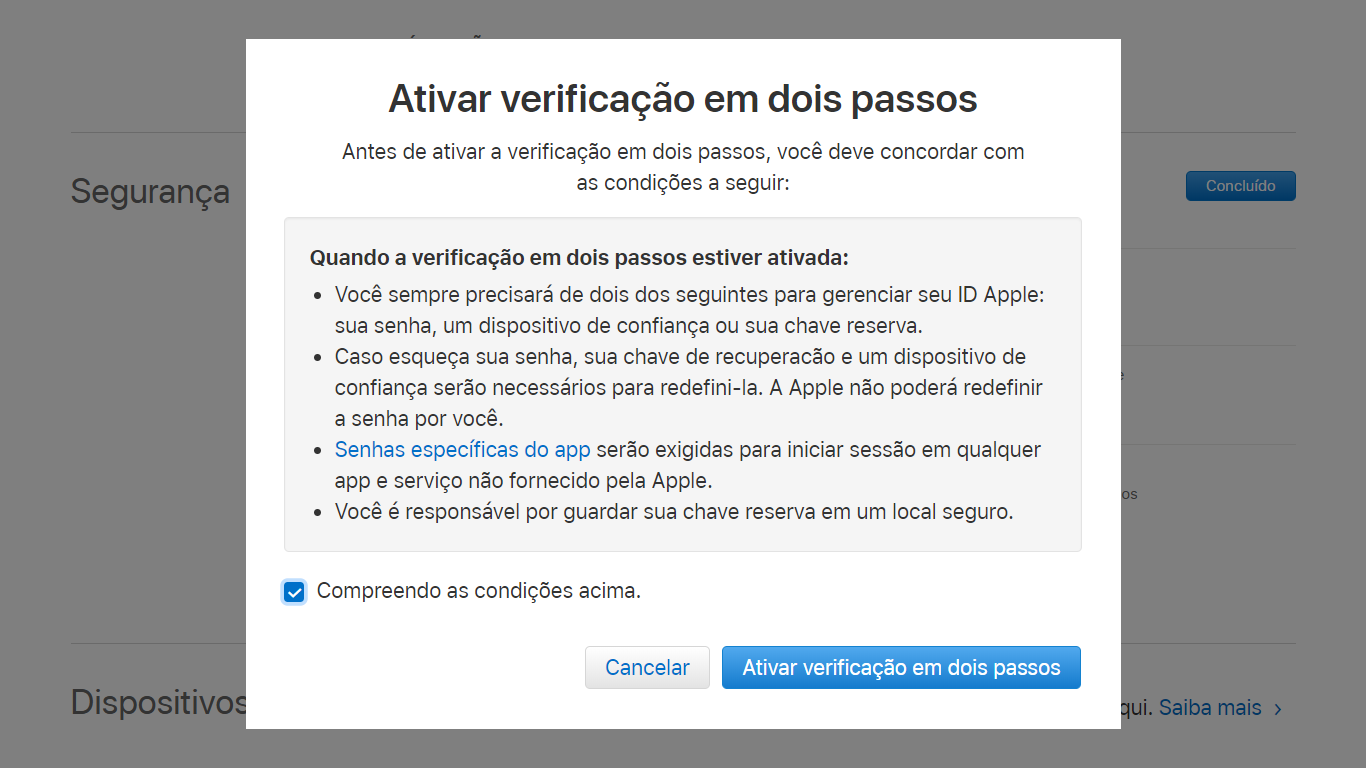The height and width of the screenshot is (768, 1366).
Task: Click the 'app e serviço não fornecido pela Apple' line
Action: [523, 481]
